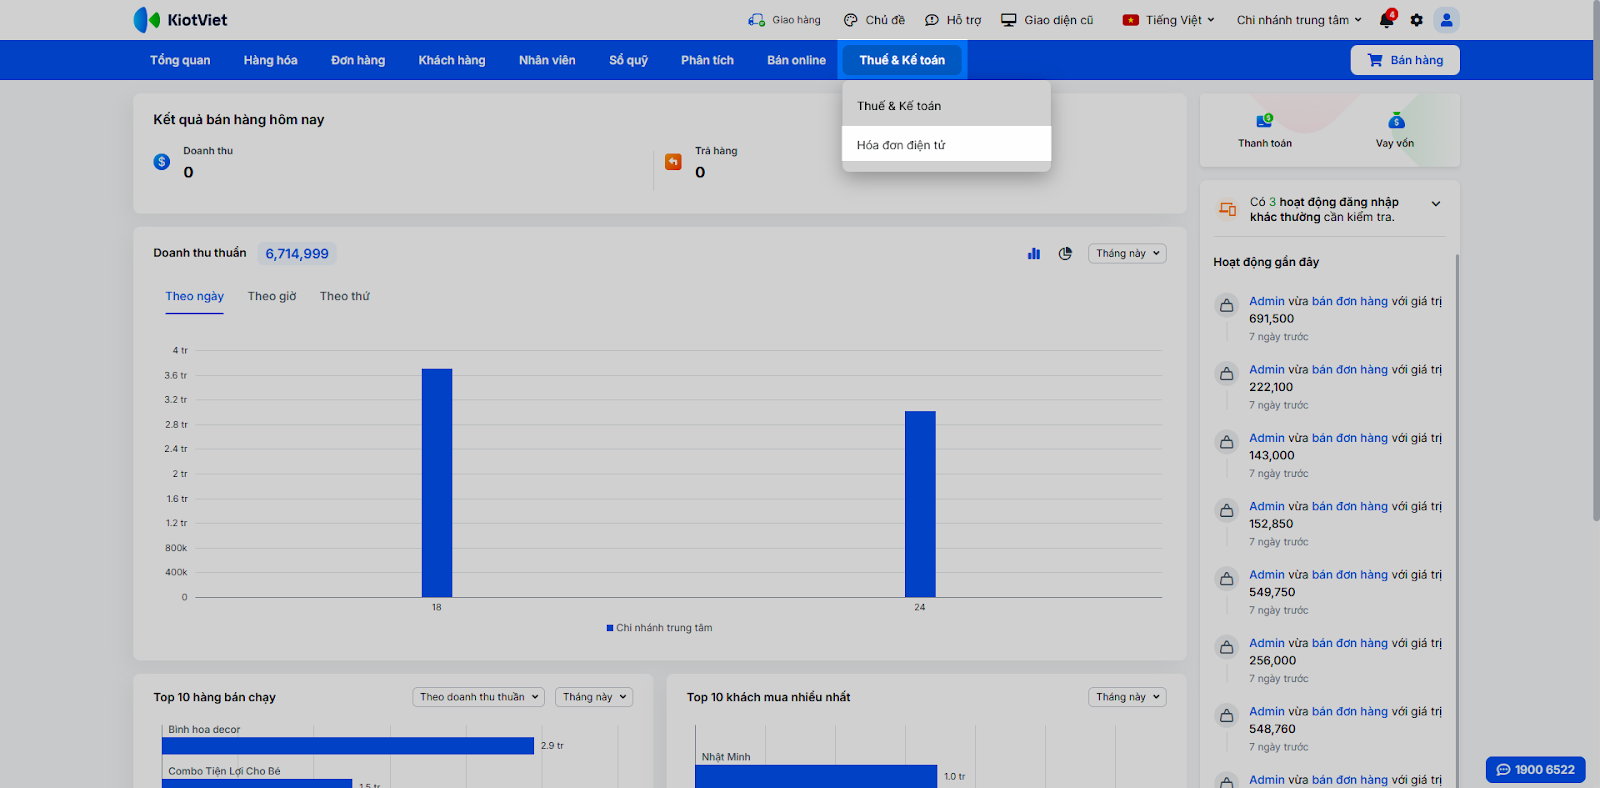The image size is (1600, 788).
Task: Open the settings gear
Action: click(x=1417, y=20)
